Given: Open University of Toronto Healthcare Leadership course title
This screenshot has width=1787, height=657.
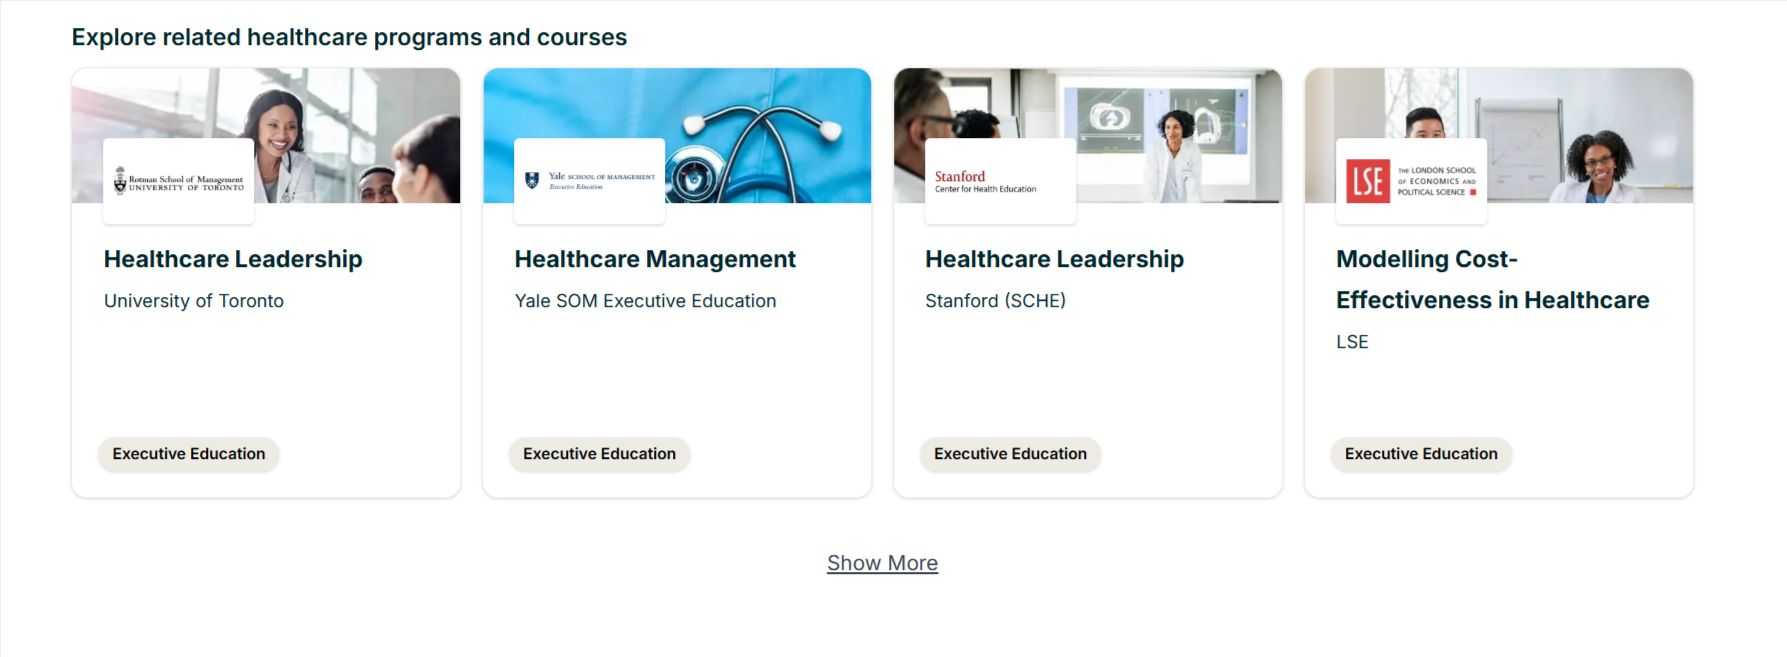Looking at the screenshot, I should click(x=233, y=259).
